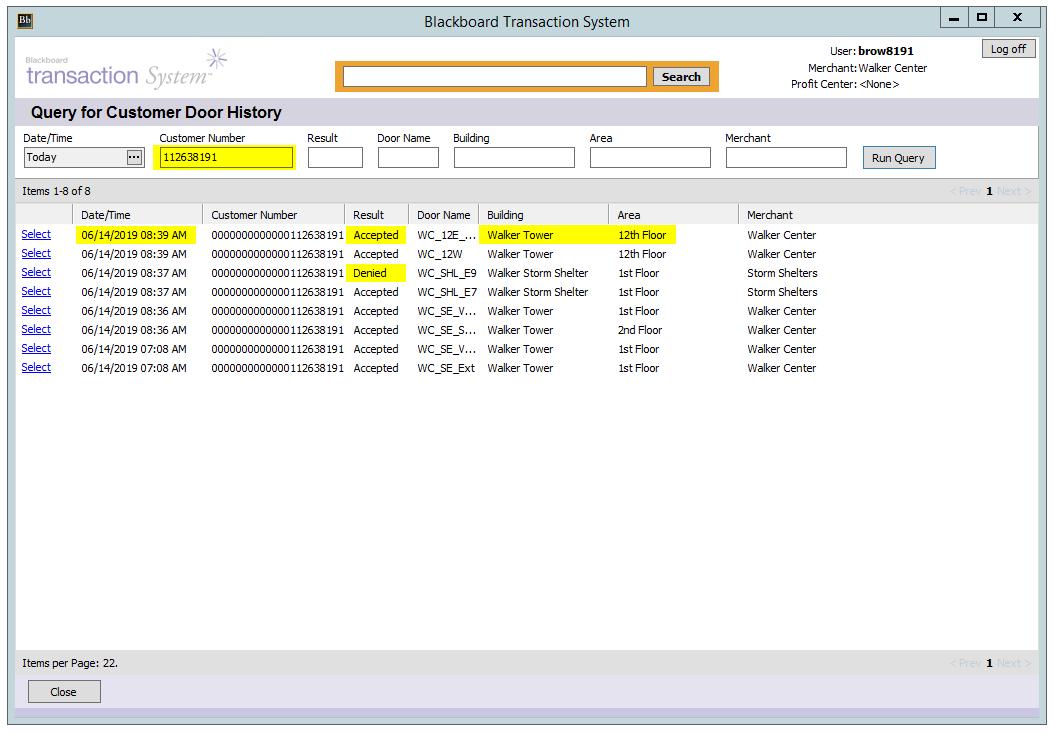Click the Customer Number input field
The height and width of the screenshot is (735, 1055).
tap(227, 158)
